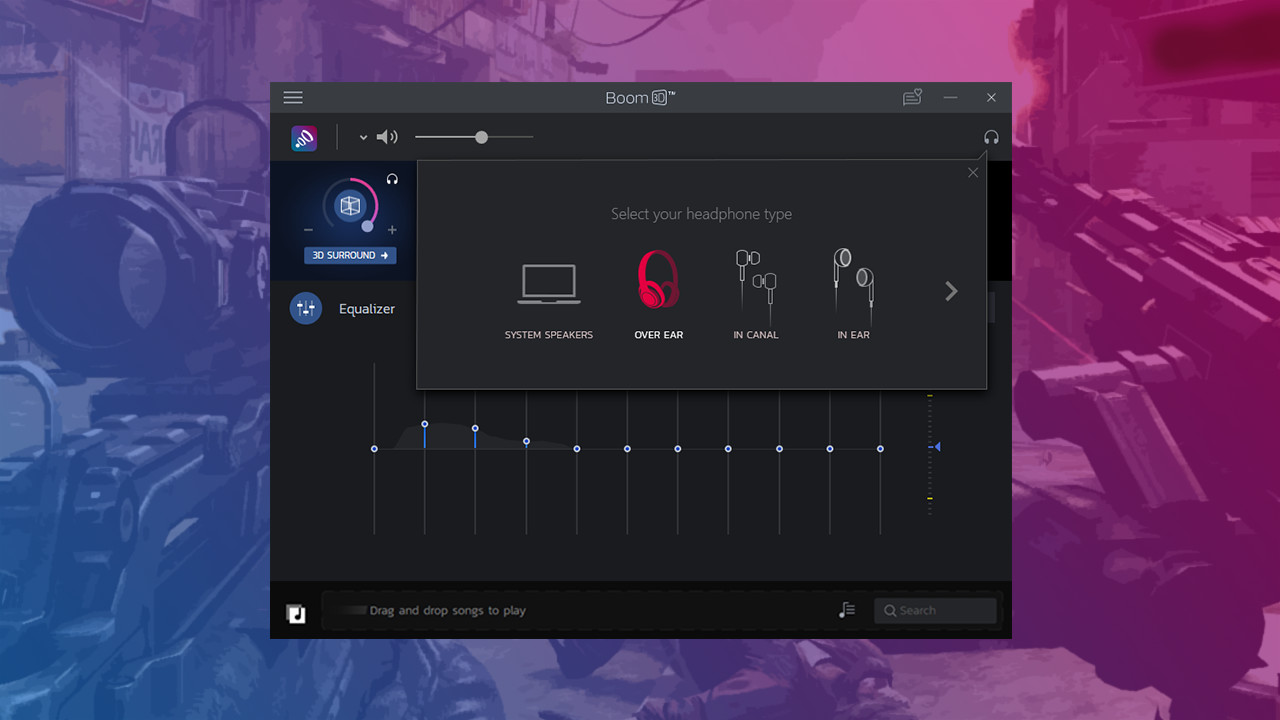Click the Equalizer panel icon
Screen dimensions: 1280x720
tap(306, 308)
